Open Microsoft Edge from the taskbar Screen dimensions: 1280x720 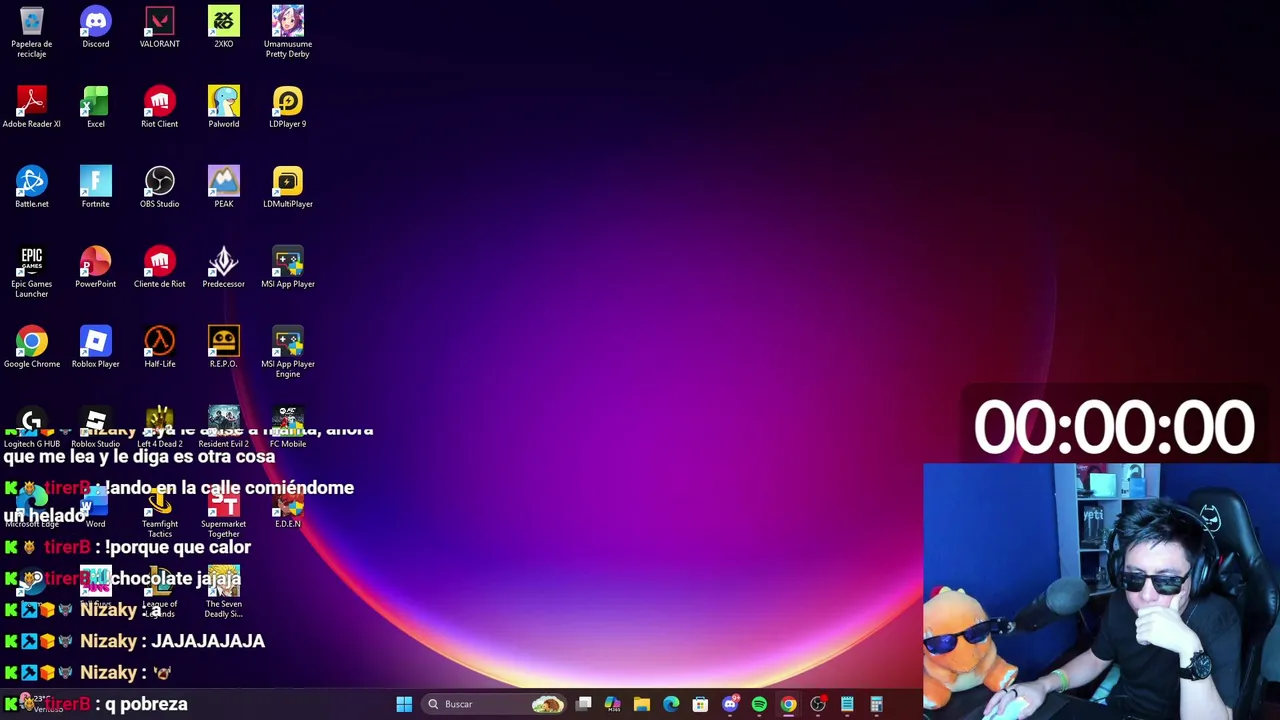tap(671, 704)
